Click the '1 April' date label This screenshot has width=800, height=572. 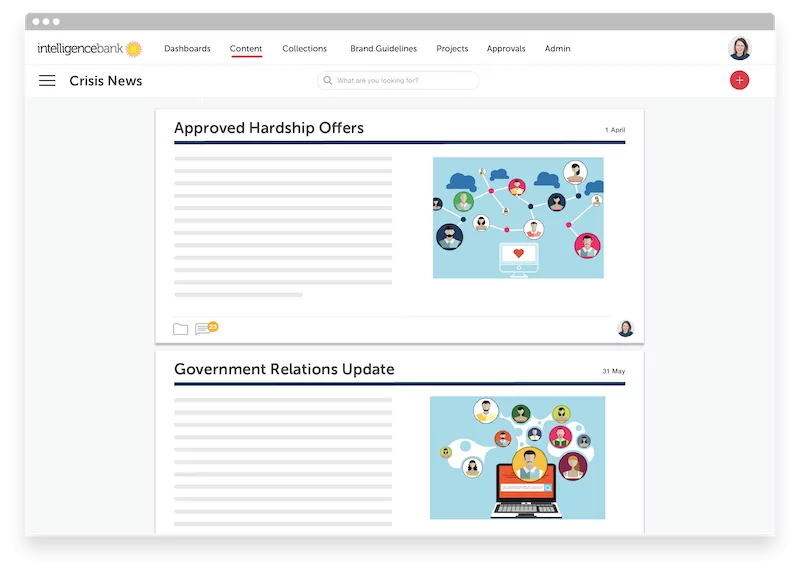click(x=615, y=130)
